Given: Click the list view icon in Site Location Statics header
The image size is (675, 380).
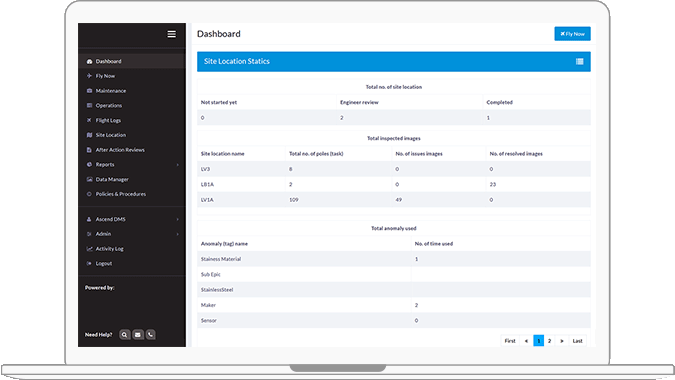Looking at the screenshot, I should point(579,62).
